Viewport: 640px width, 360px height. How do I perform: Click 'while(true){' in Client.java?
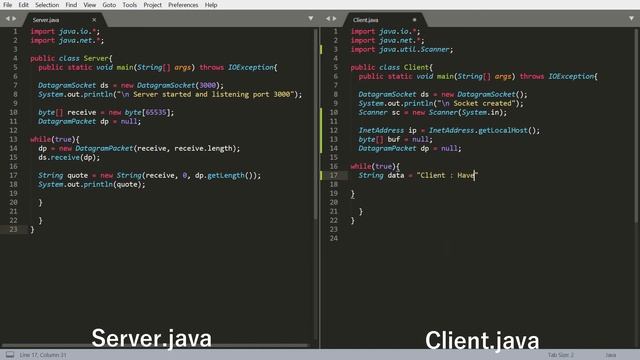click(375, 166)
